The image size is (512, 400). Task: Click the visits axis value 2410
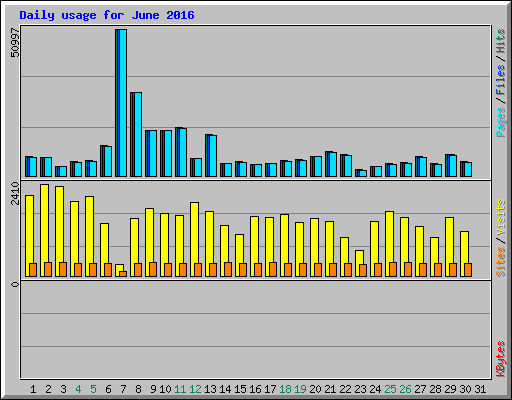[15, 193]
